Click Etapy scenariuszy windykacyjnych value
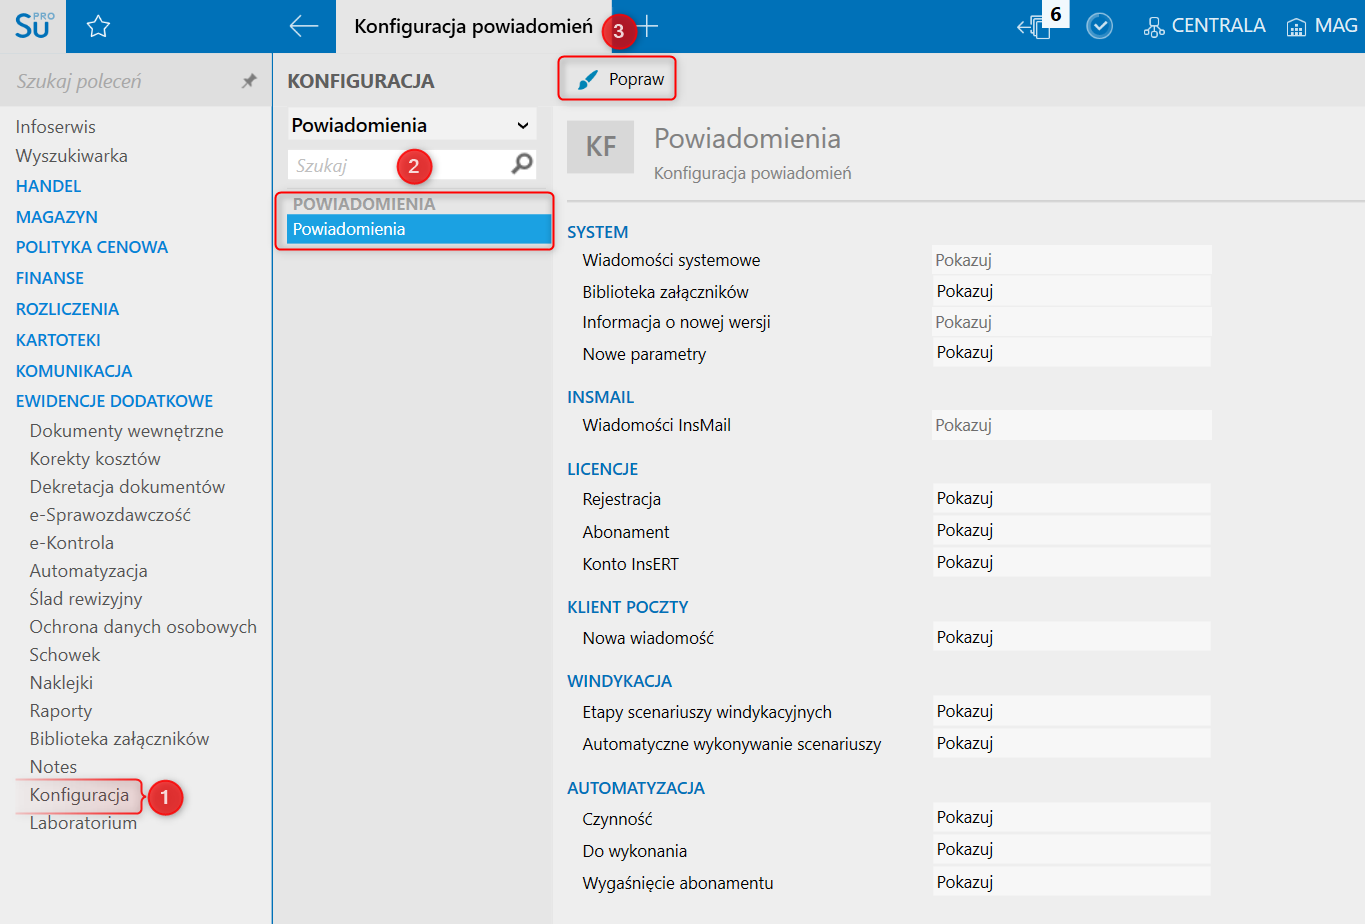The height and width of the screenshot is (924, 1365). [x=1071, y=711]
